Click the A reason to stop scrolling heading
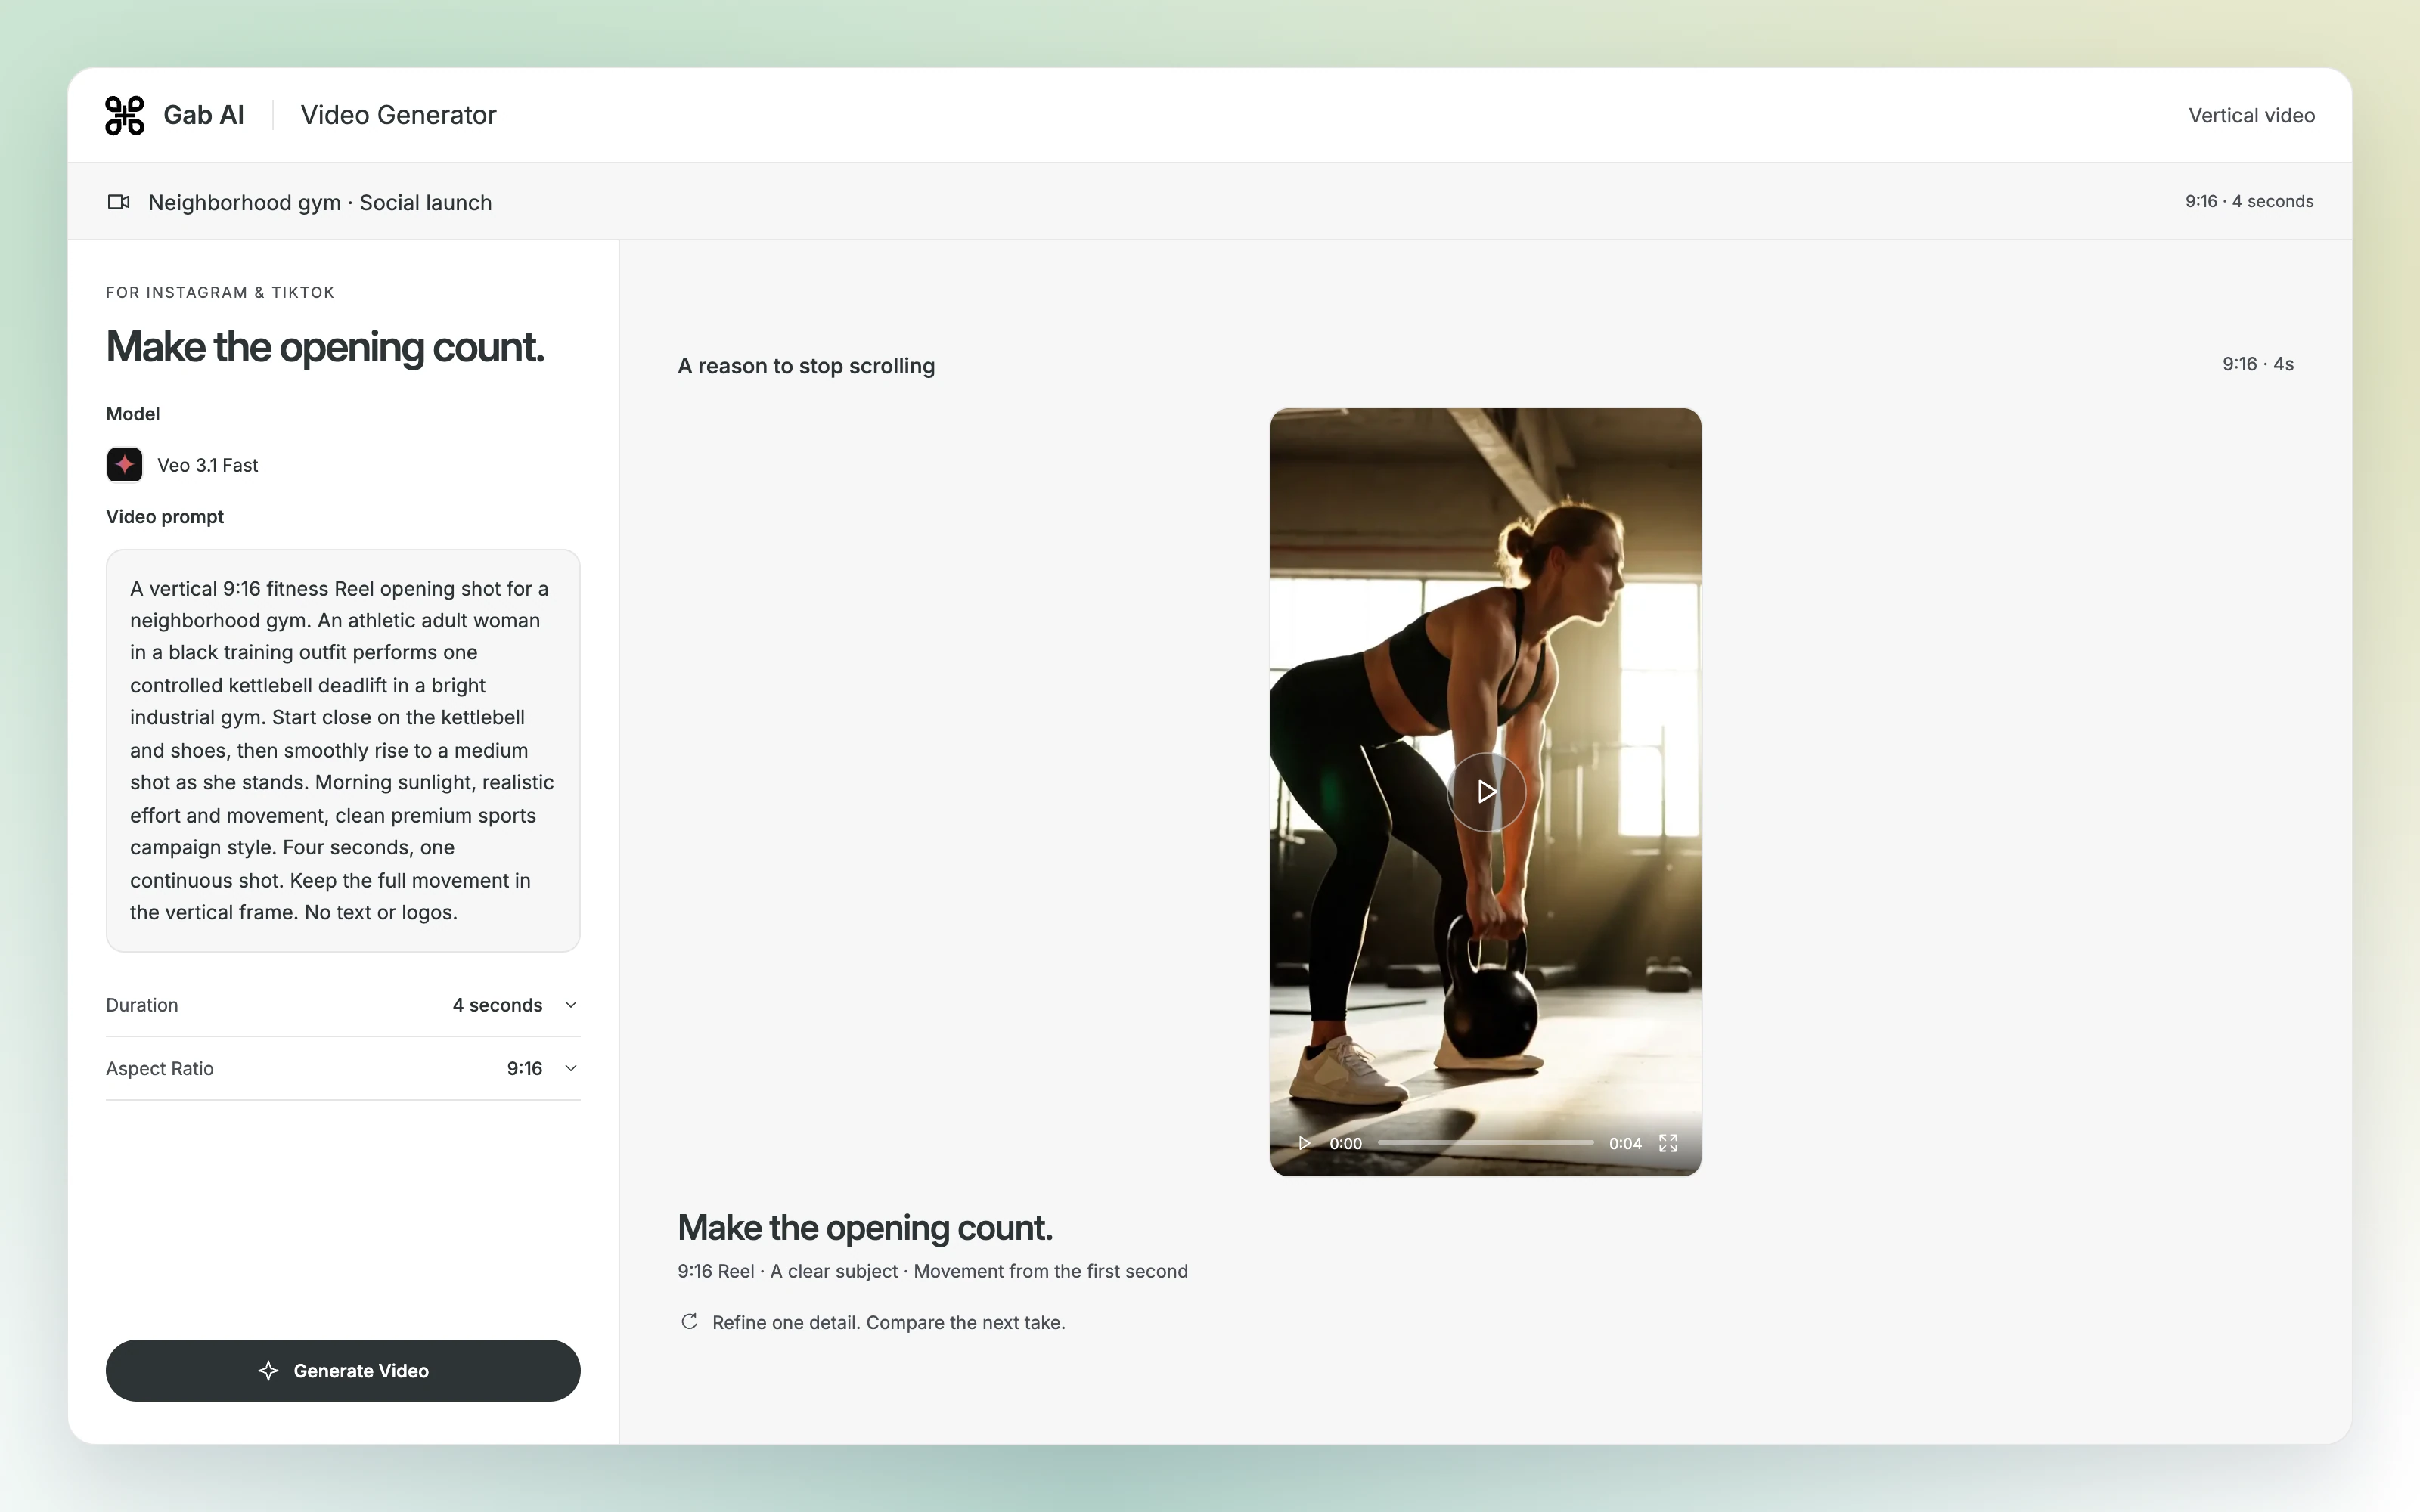 [x=806, y=366]
